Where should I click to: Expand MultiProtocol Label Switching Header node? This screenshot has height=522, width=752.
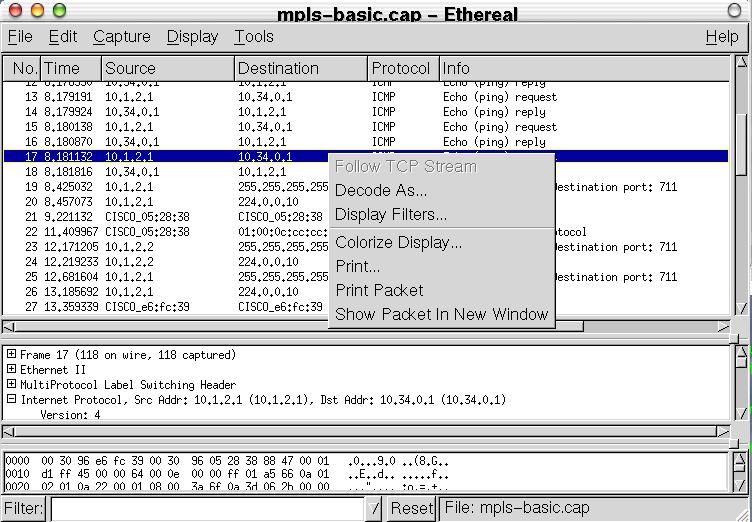(11, 384)
